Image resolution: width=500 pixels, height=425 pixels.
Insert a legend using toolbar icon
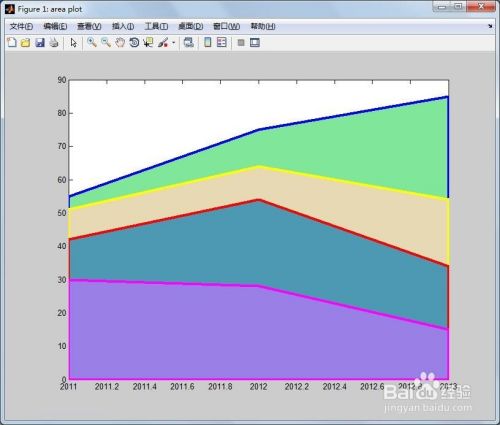tap(221, 42)
